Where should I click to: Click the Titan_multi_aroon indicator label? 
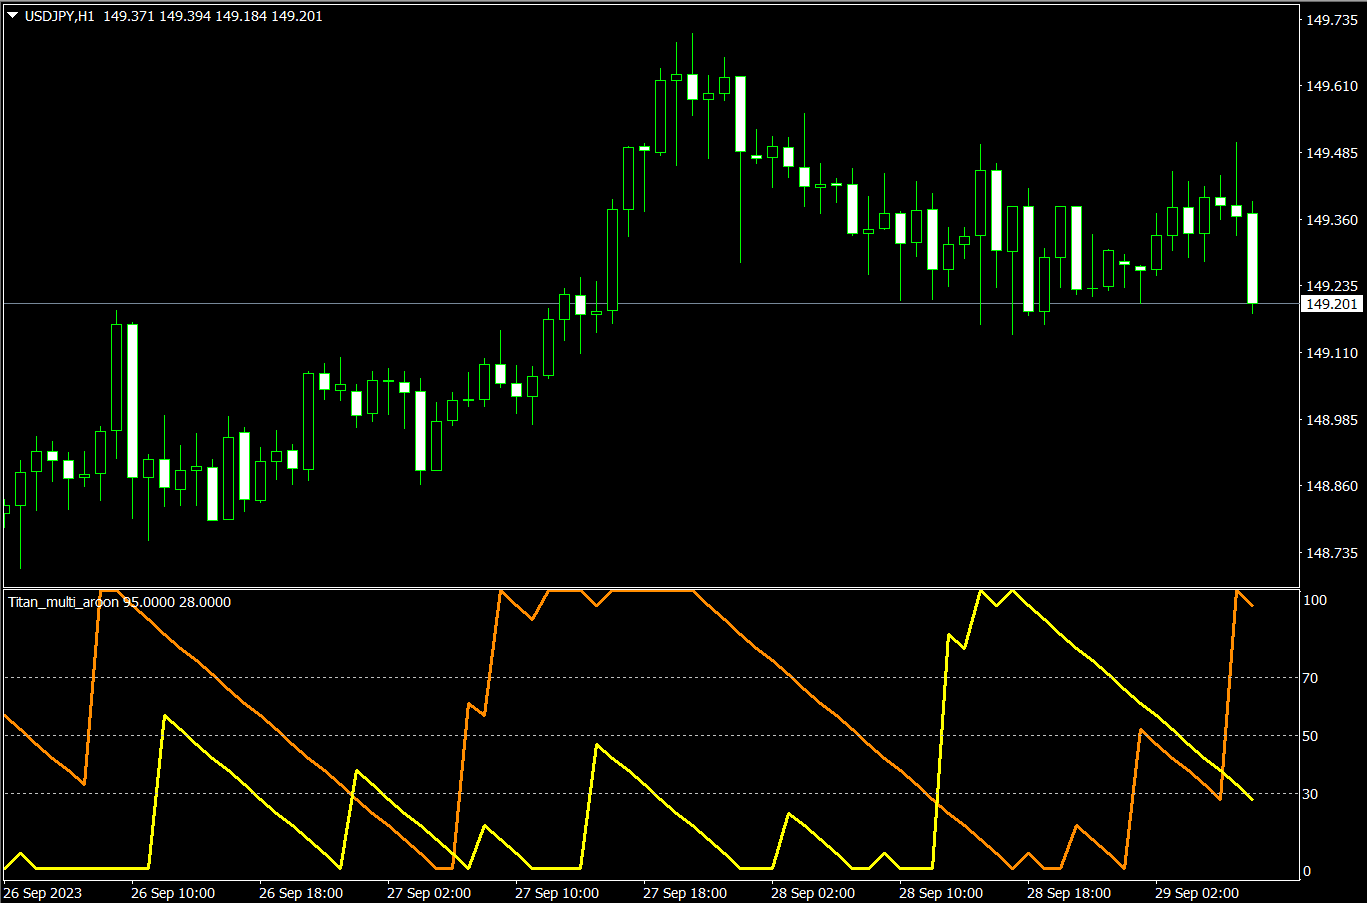coord(60,601)
